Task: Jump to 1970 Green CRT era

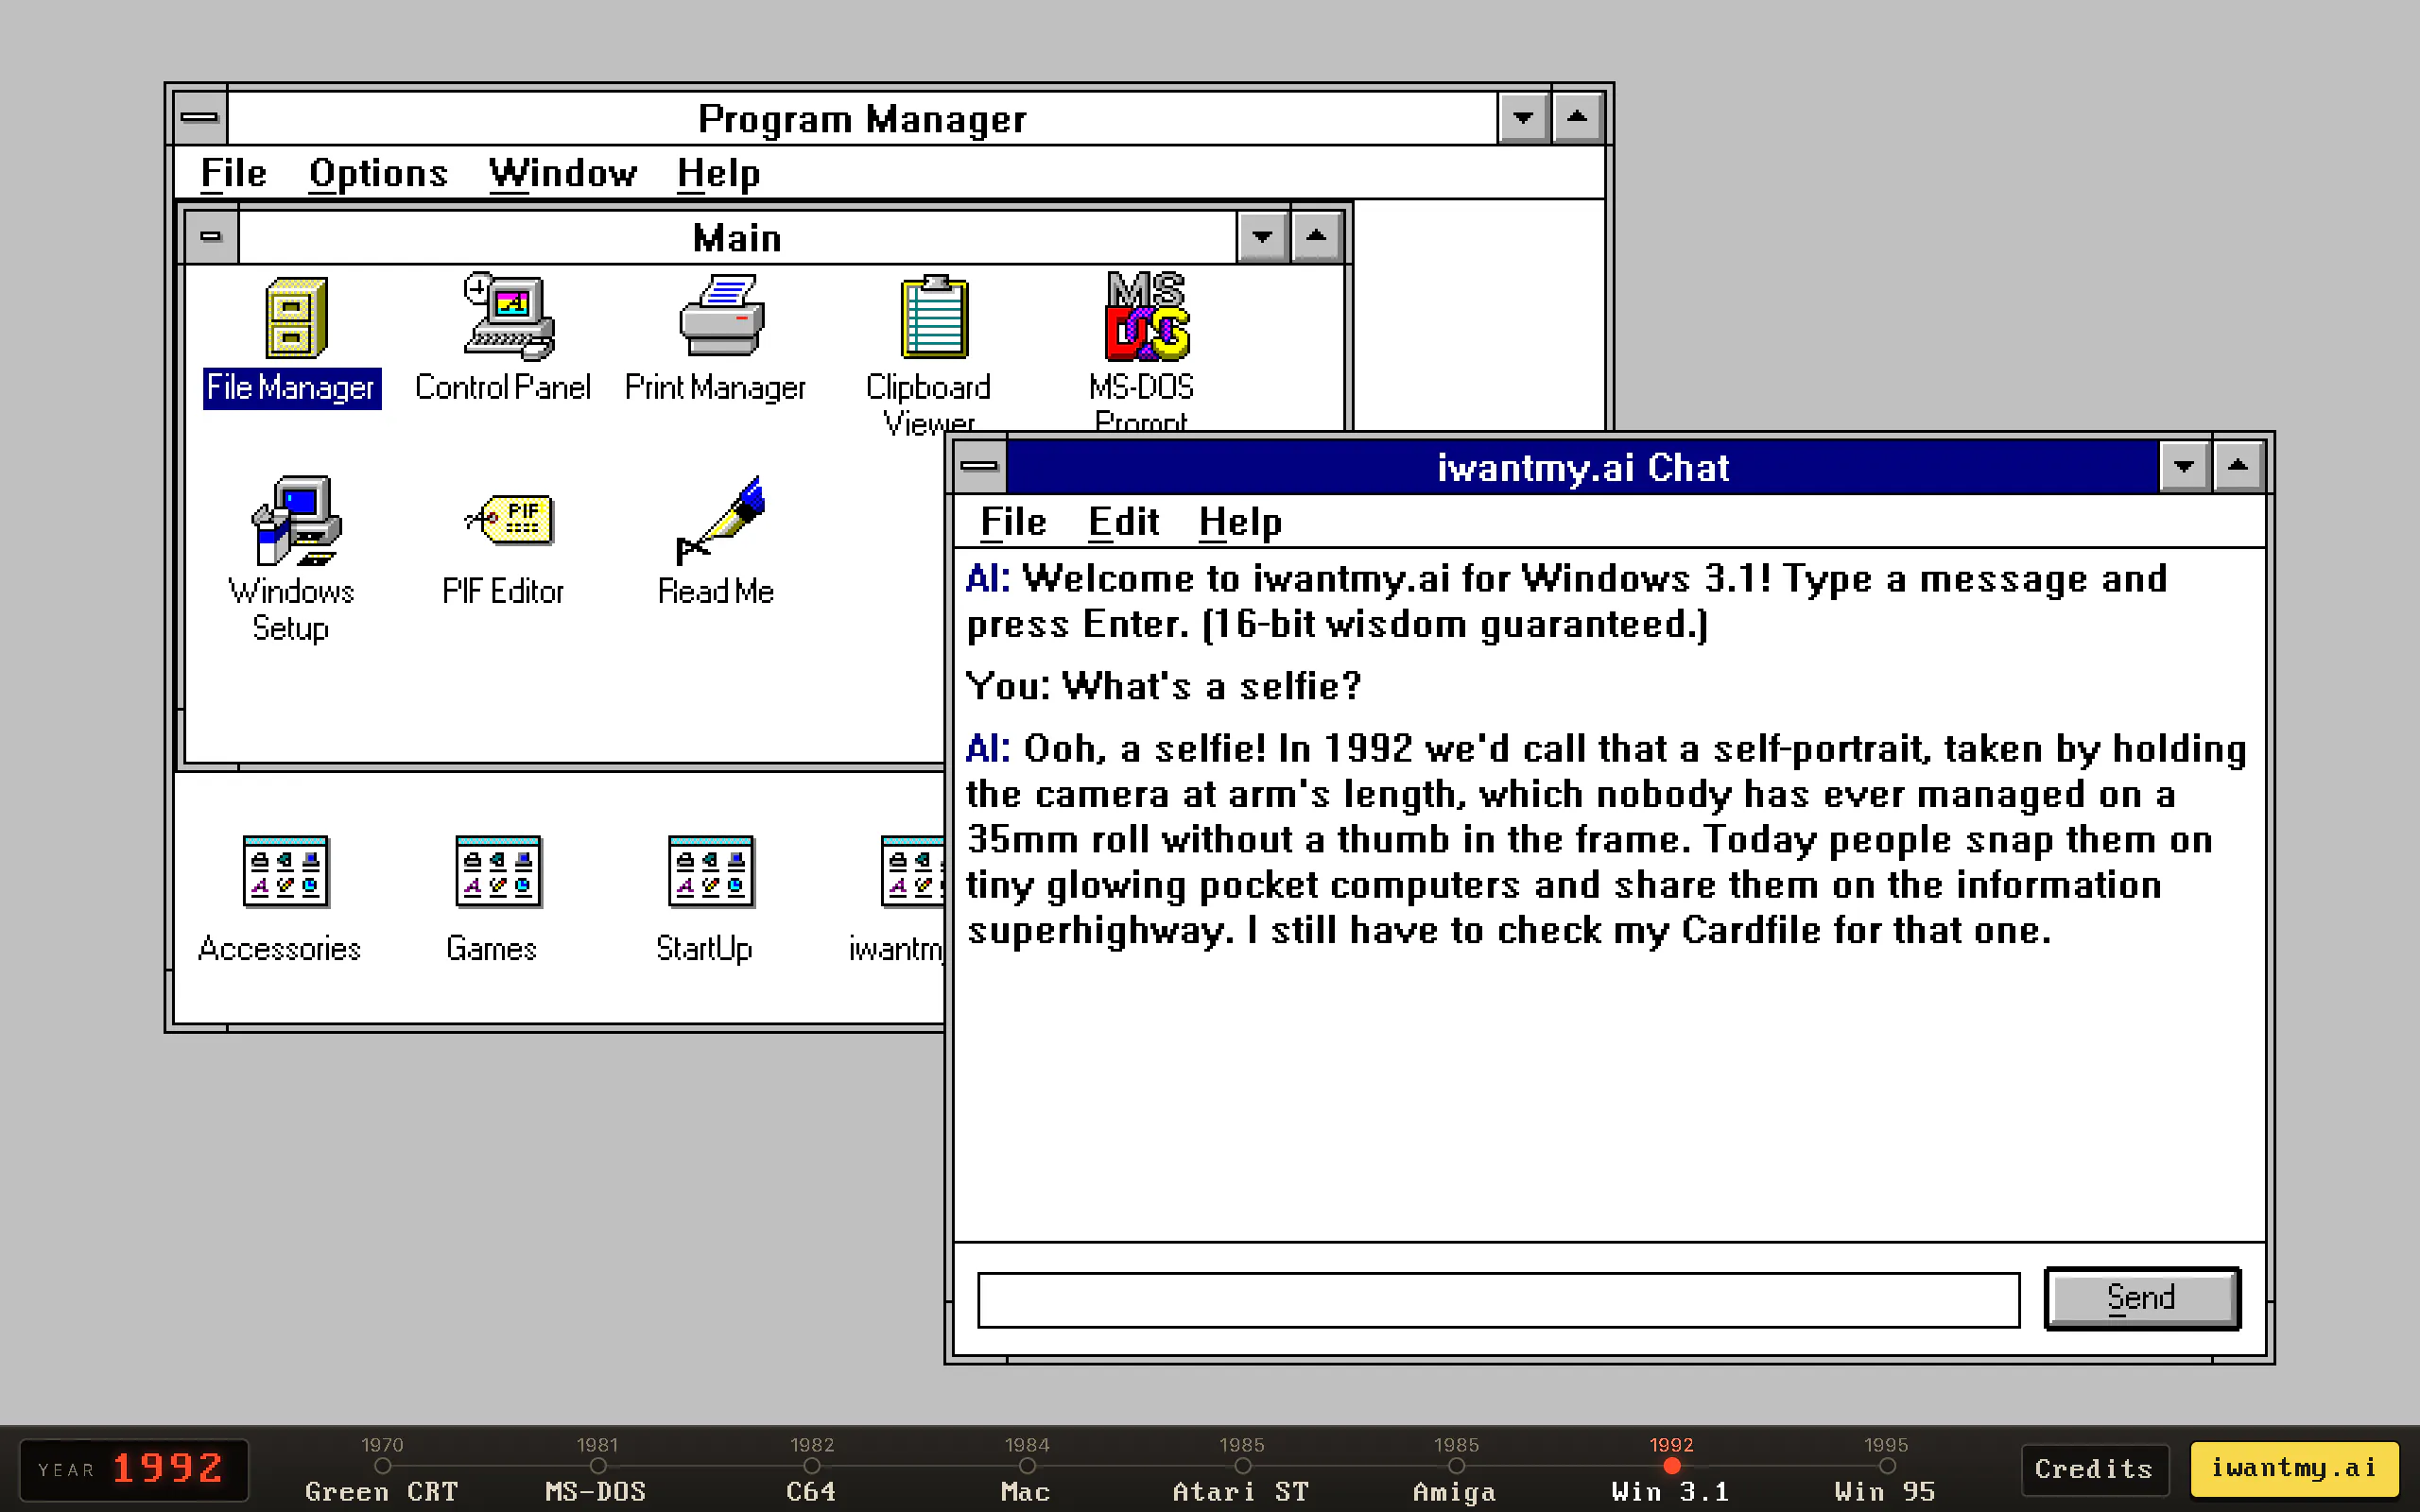Action: click(x=382, y=1470)
